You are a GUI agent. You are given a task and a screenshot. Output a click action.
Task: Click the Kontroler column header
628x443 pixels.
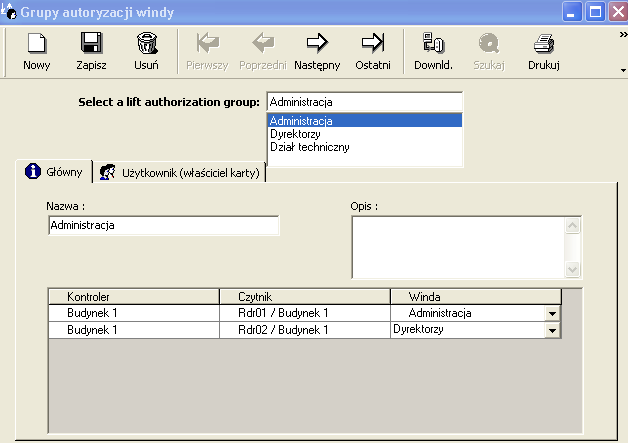pyautogui.click(x=134, y=297)
